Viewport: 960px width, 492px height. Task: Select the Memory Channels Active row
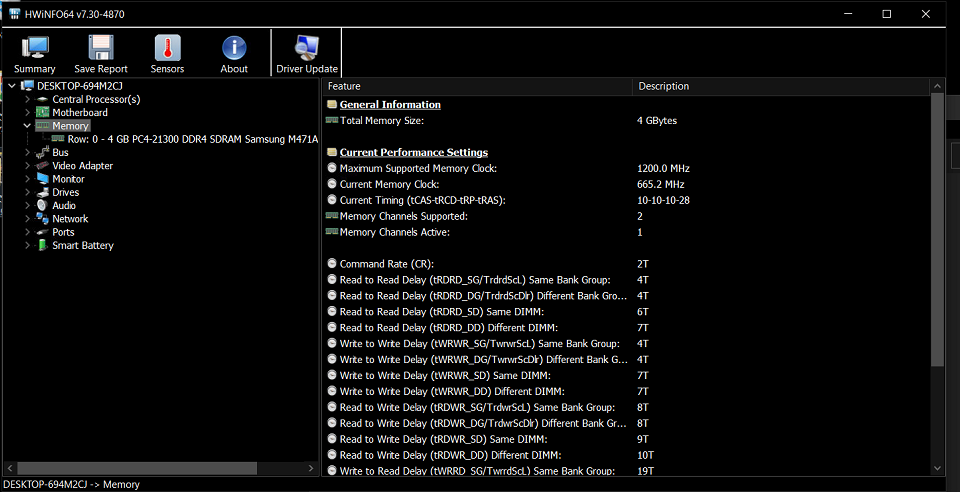point(626,232)
